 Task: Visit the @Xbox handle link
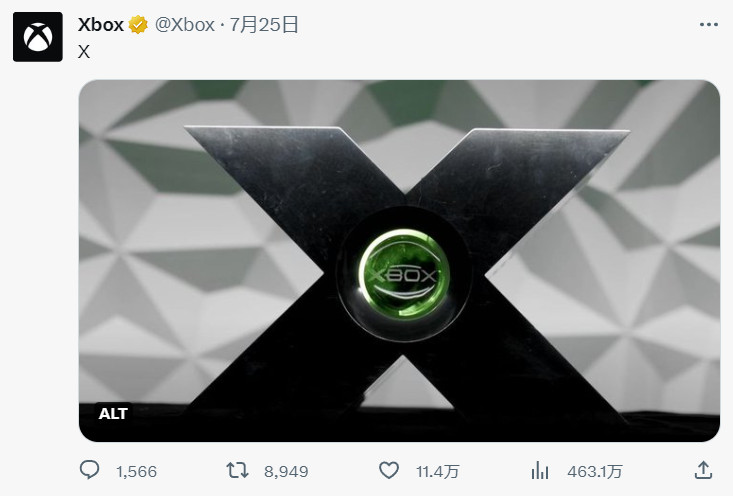pyautogui.click(x=185, y=25)
